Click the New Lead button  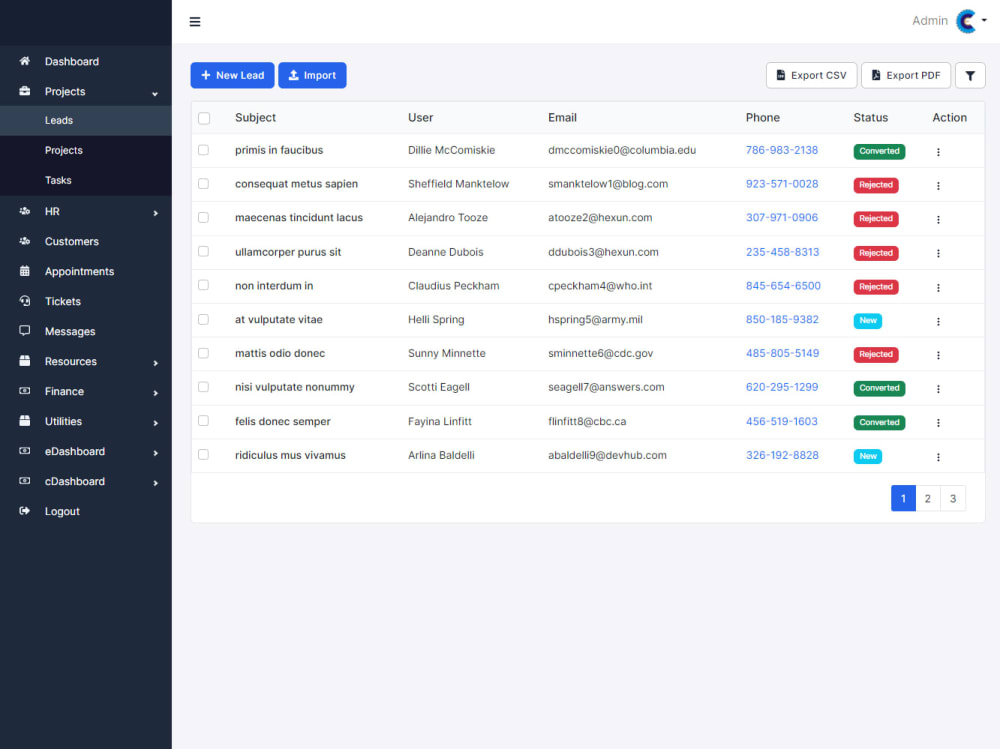[x=232, y=74]
